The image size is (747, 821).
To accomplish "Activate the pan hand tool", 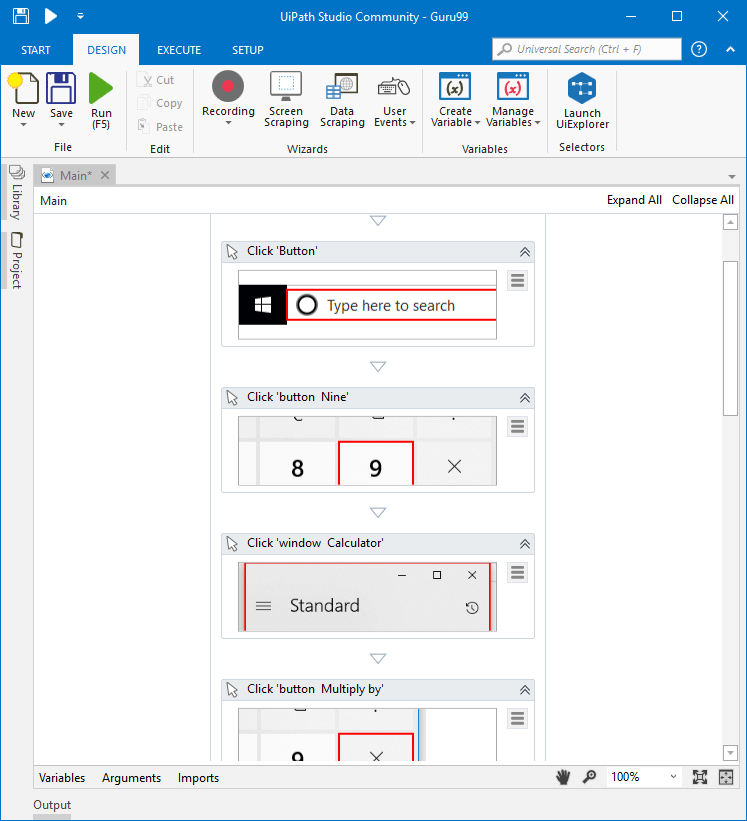I will click(565, 777).
